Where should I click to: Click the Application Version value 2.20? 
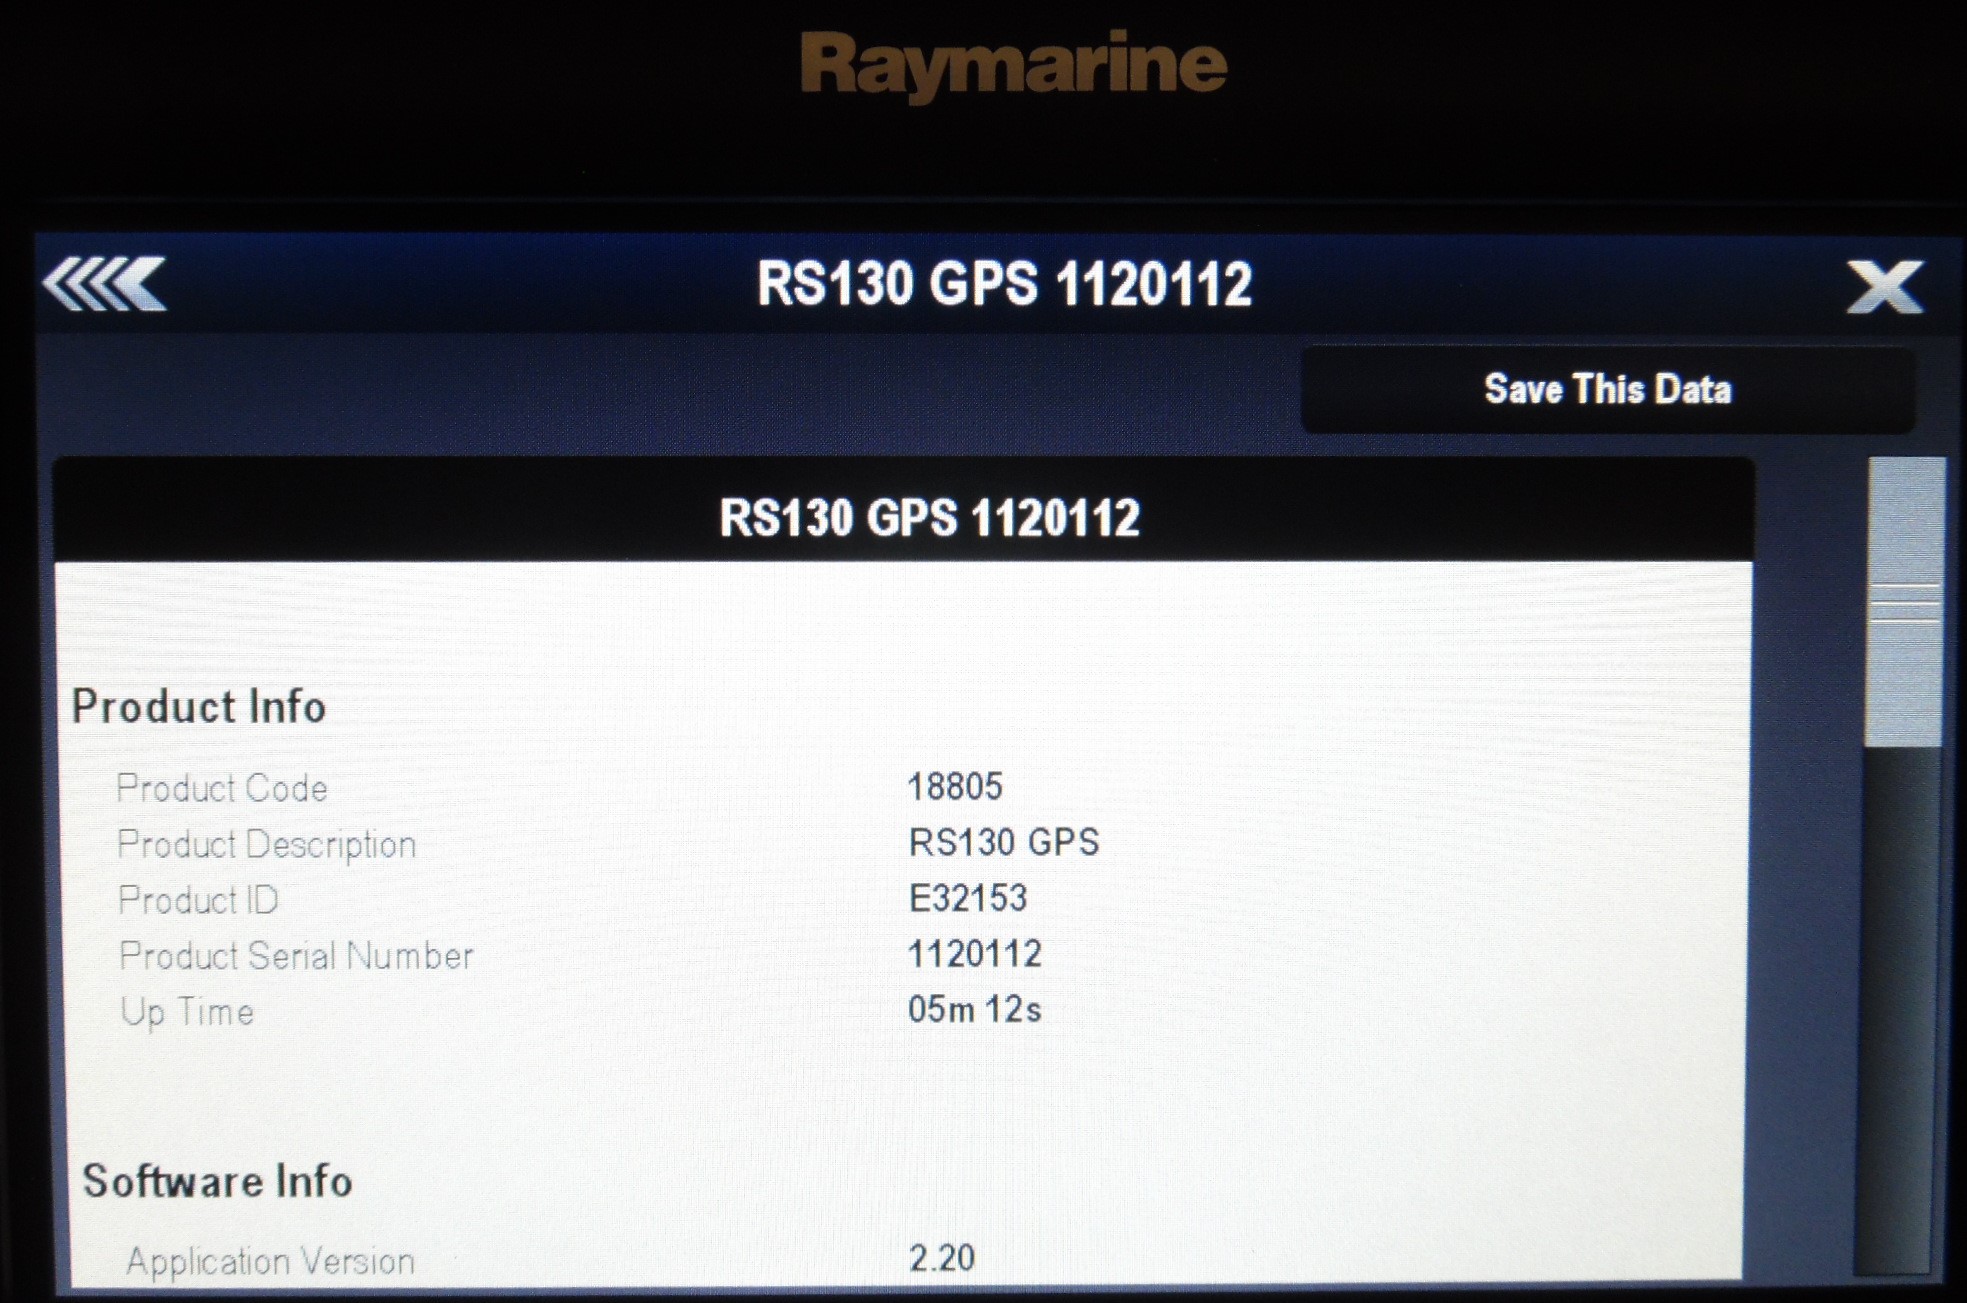(x=942, y=1258)
